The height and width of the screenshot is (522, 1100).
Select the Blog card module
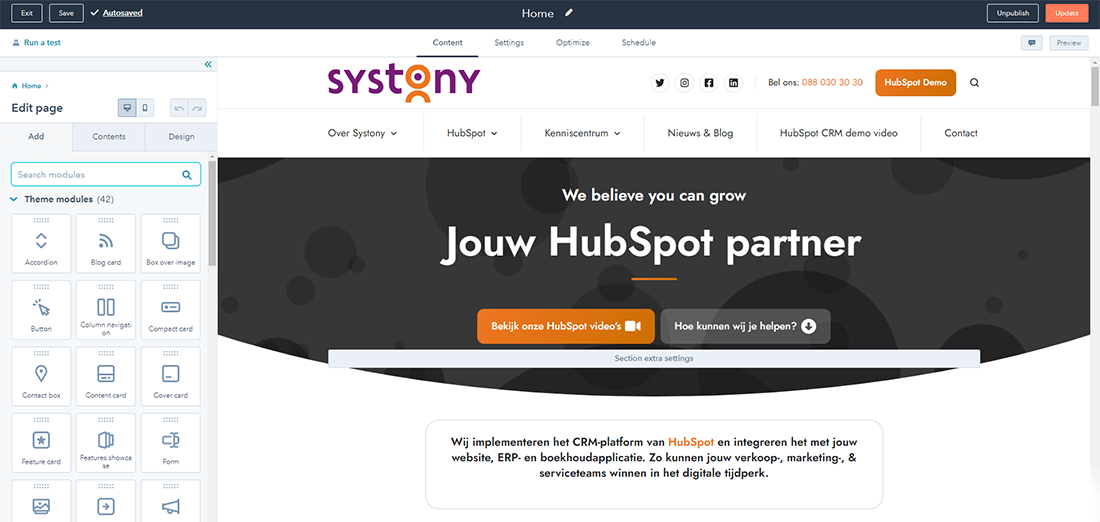click(x=106, y=243)
